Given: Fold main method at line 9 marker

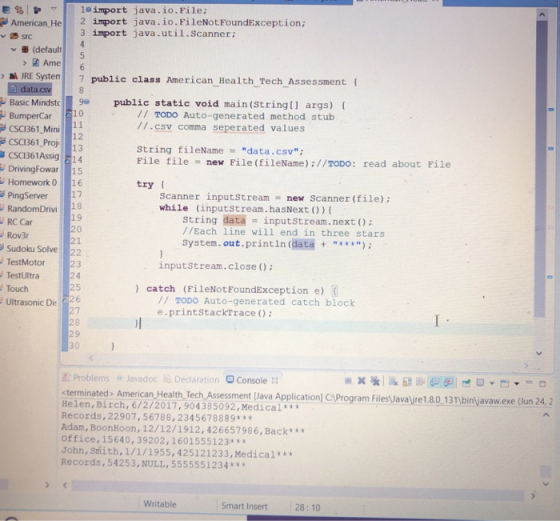Looking at the screenshot, I should pyautogui.click(x=87, y=102).
